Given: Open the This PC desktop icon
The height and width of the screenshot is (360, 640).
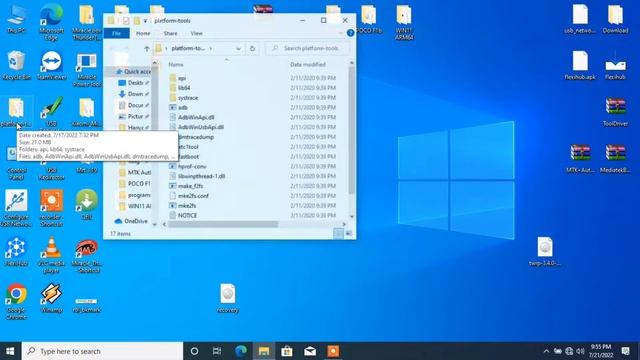Looking at the screenshot, I should click(x=16, y=19).
